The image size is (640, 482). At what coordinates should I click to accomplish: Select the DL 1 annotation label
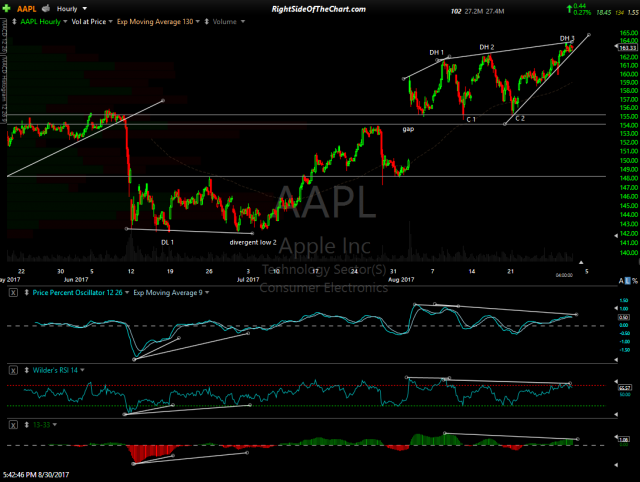pos(167,242)
